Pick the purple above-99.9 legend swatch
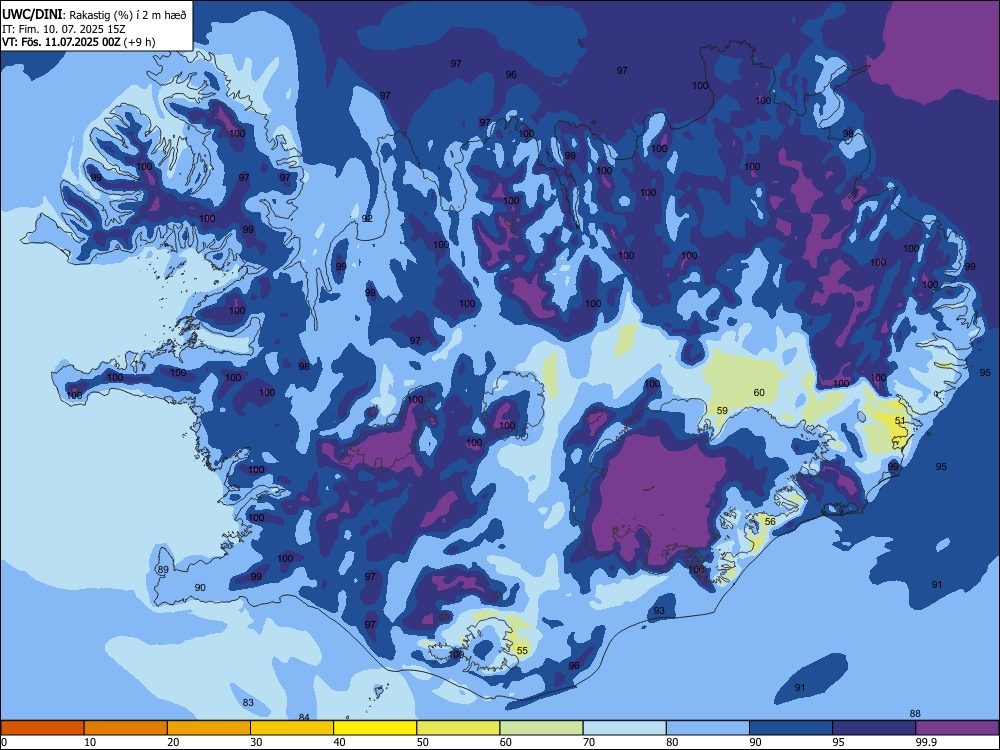This screenshot has width=1000, height=750. [957, 728]
